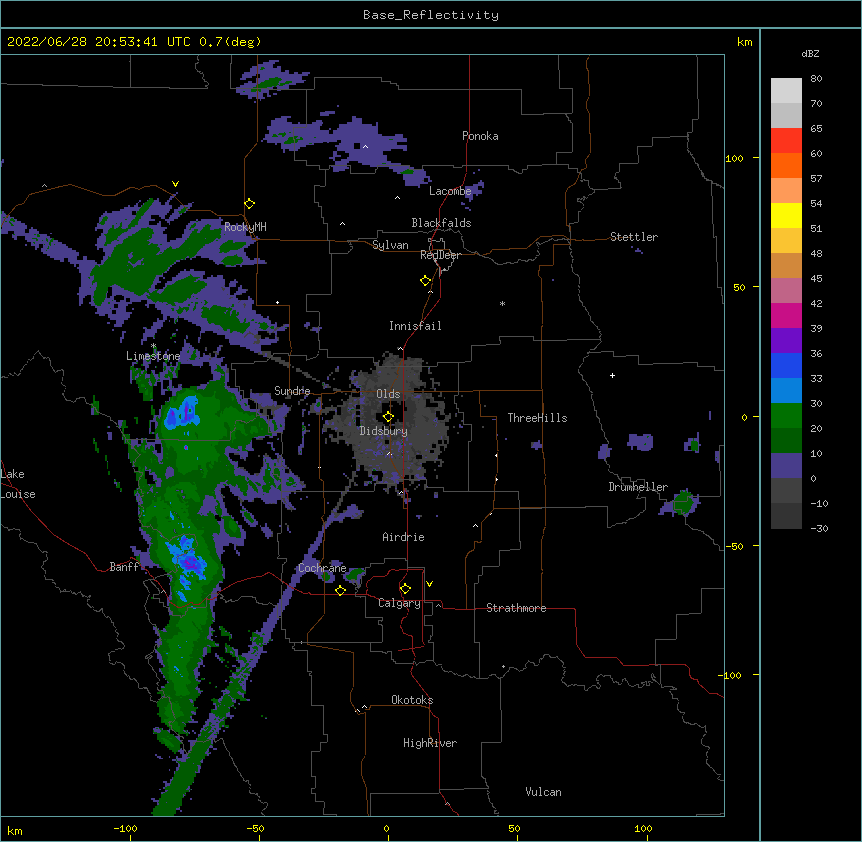
Task: Click the yellow diamond marker below Cochrane
Action: pyautogui.click(x=340, y=590)
